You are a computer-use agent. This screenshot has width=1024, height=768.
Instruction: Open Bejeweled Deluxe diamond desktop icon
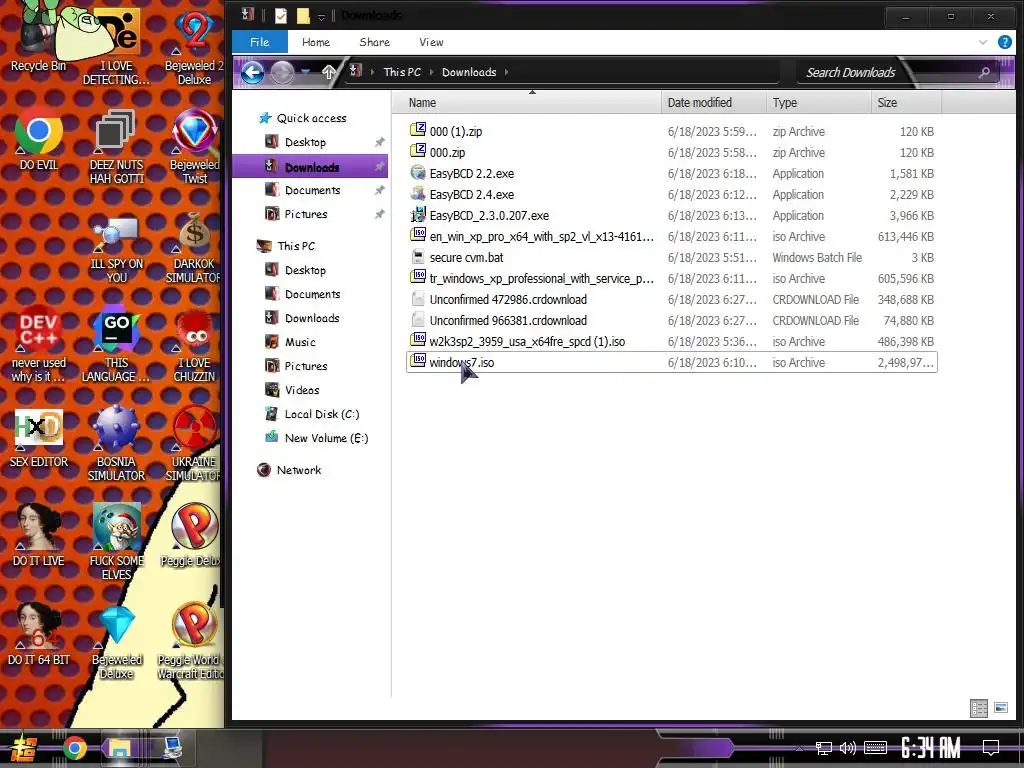pyautogui.click(x=116, y=643)
